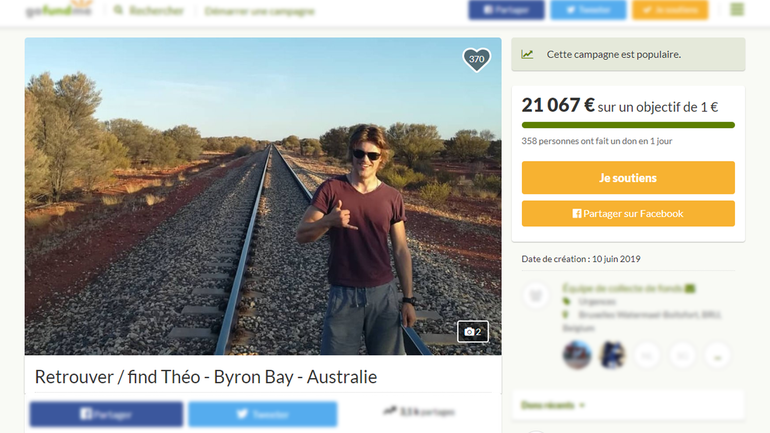Click the 'Tweeter' button below the title
Screen dimensions: 770x433
(x=262, y=414)
